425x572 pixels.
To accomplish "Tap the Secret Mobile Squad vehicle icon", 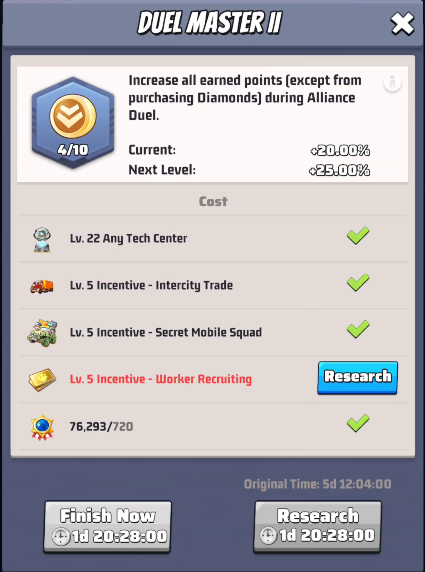I will pyautogui.click(x=42, y=333).
